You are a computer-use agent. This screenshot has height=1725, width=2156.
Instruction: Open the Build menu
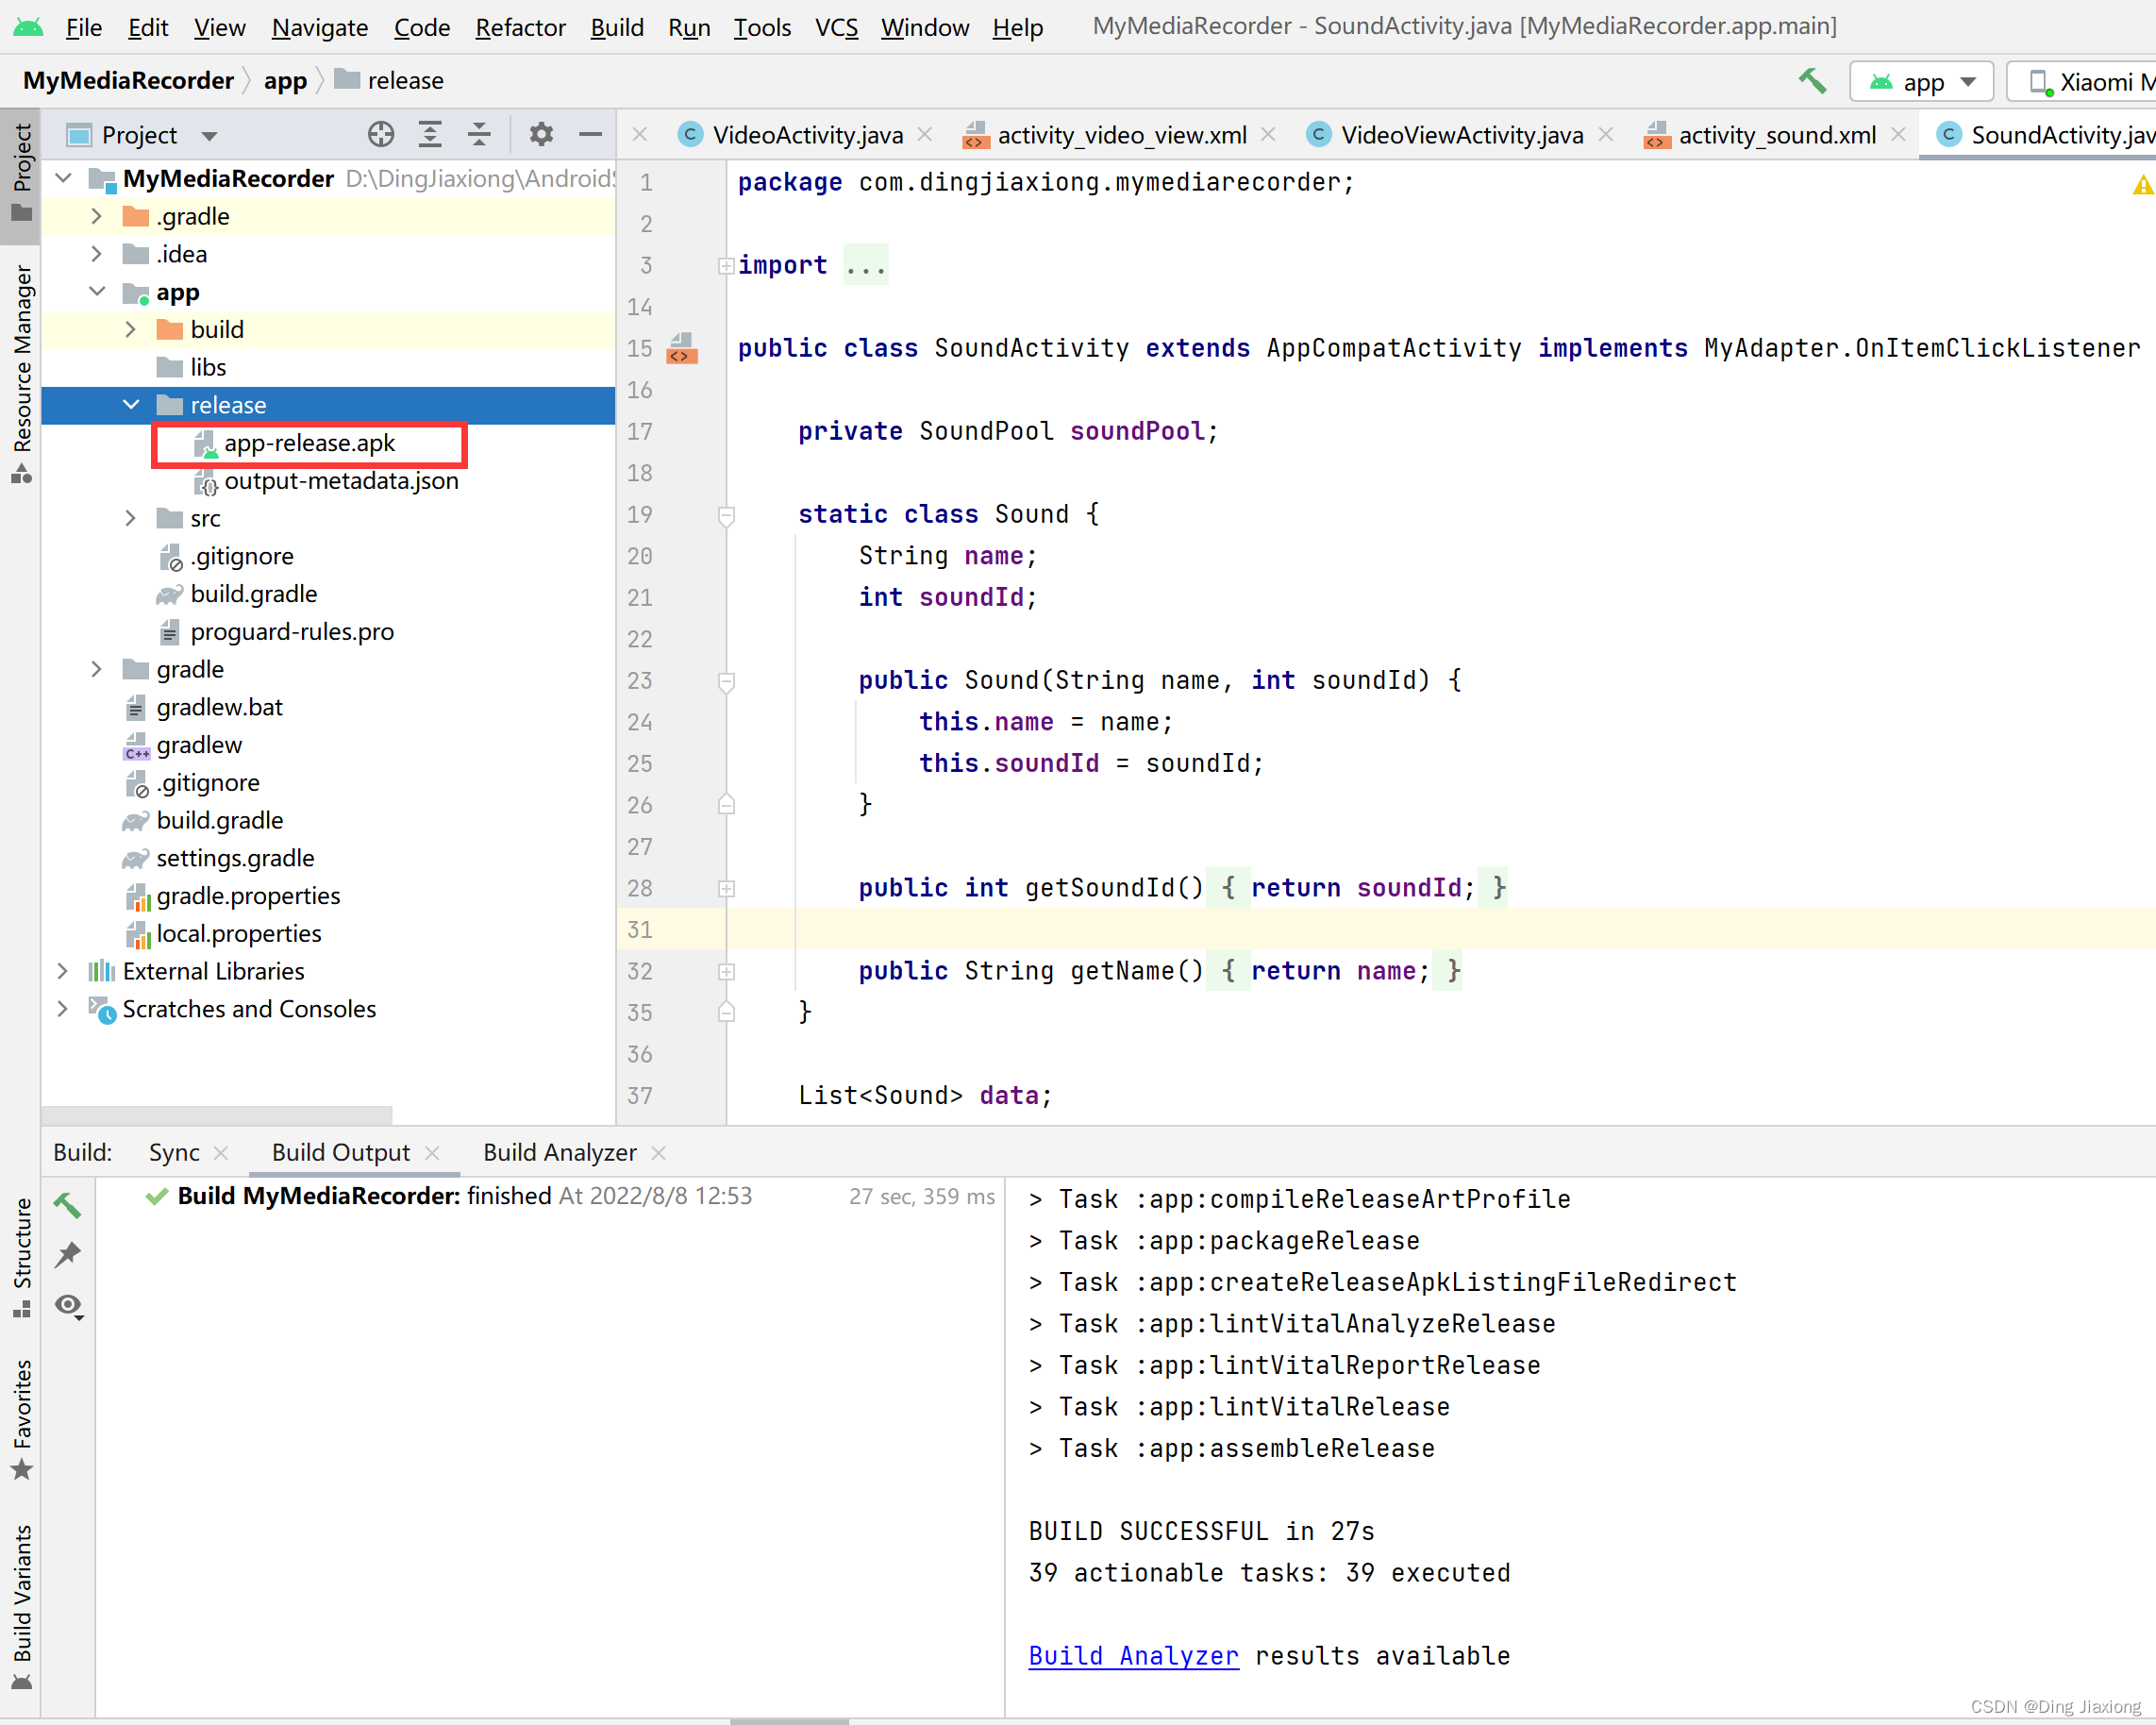pos(617,27)
